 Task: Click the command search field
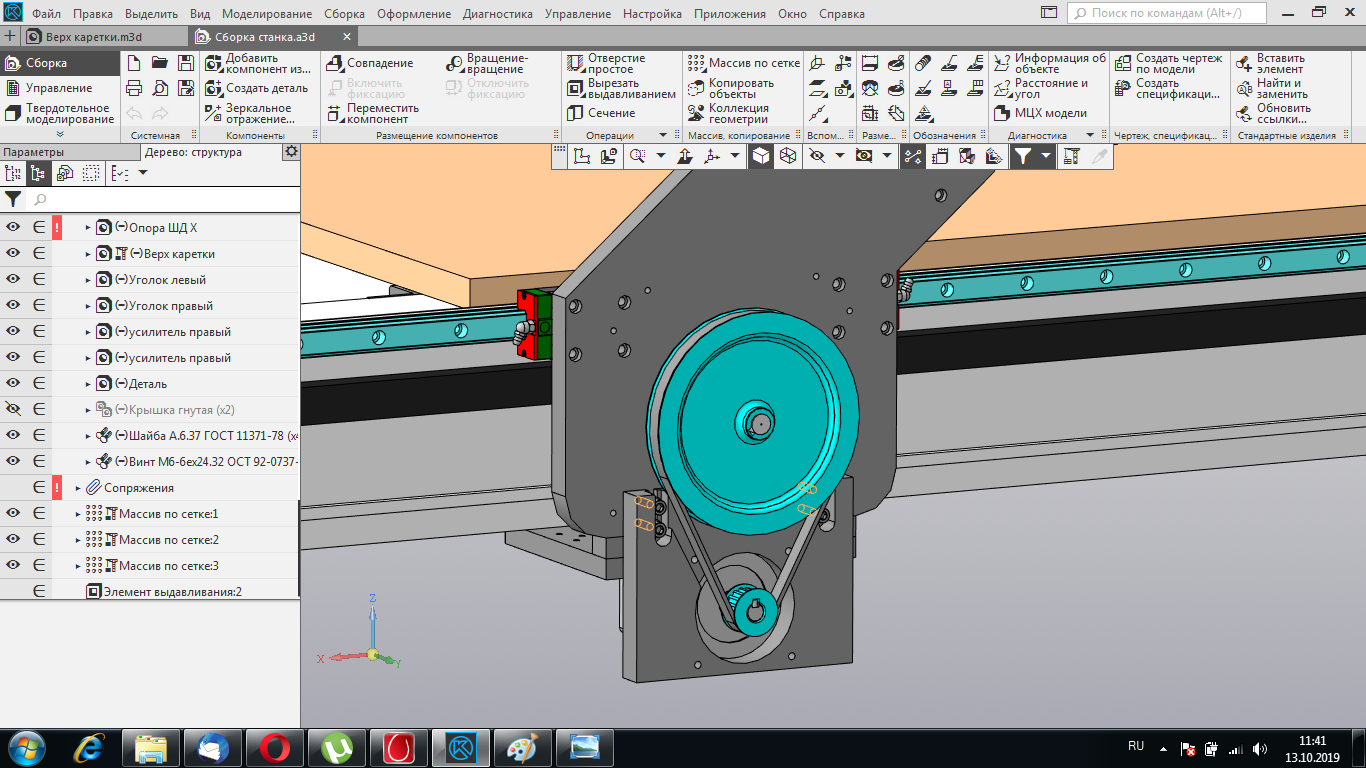coord(1168,13)
